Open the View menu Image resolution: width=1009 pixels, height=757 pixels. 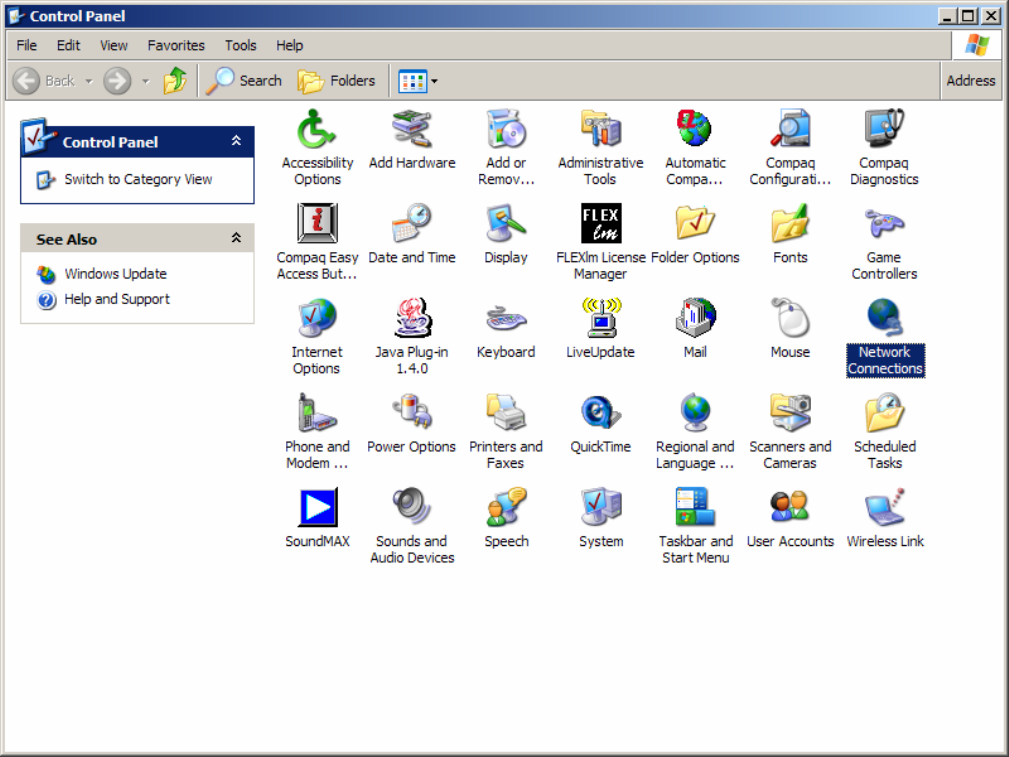click(113, 45)
